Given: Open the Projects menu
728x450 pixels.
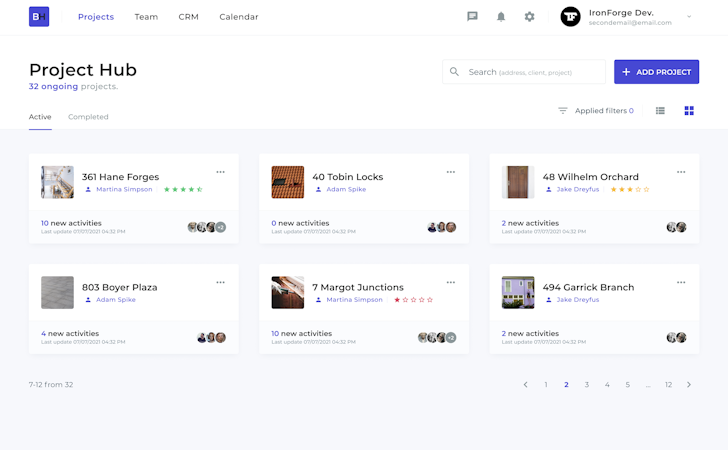Looking at the screenshot, I should tap(96, 17).
